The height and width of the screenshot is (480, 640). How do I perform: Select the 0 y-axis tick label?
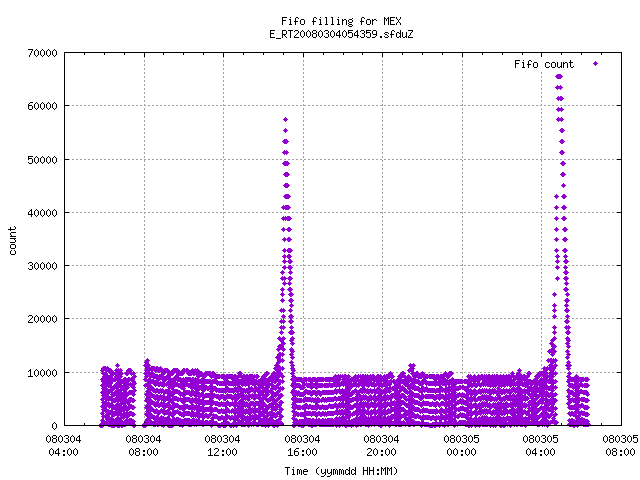(x=54, y=426)
